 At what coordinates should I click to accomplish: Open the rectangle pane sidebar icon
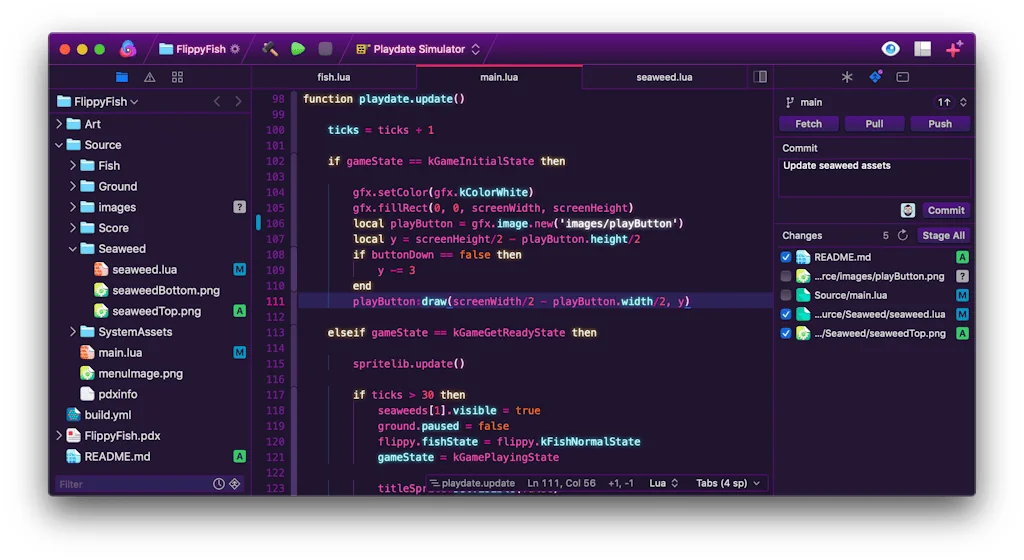pyautogui.click(x=903, y=77)
